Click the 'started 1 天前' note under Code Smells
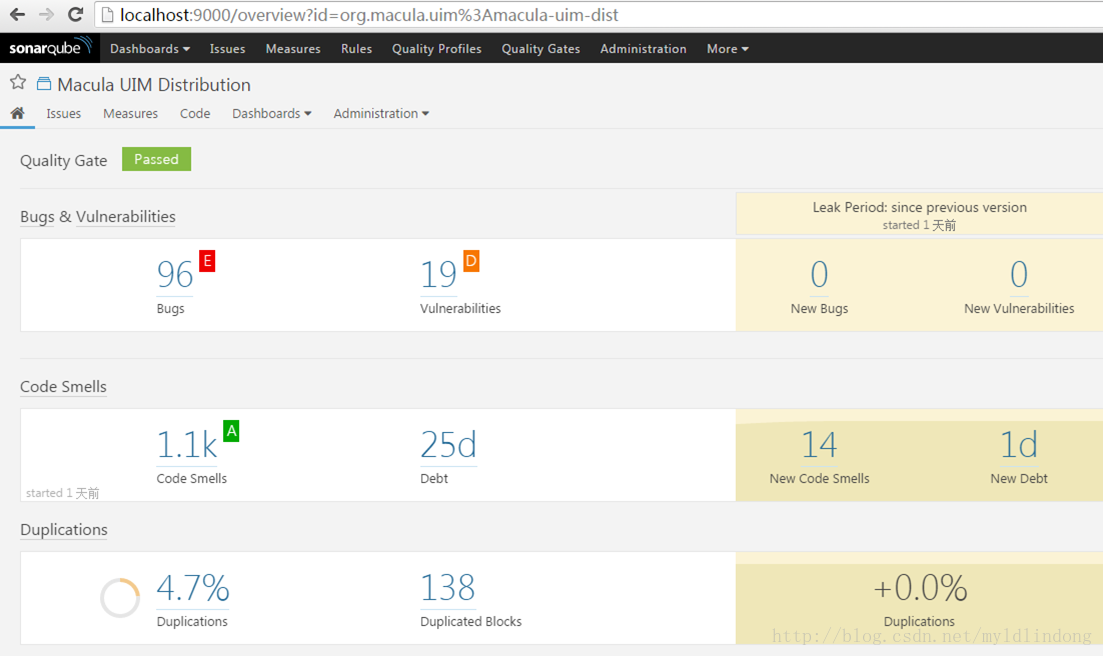Screen dimensions: 1103x656 [x=63, y=493]
